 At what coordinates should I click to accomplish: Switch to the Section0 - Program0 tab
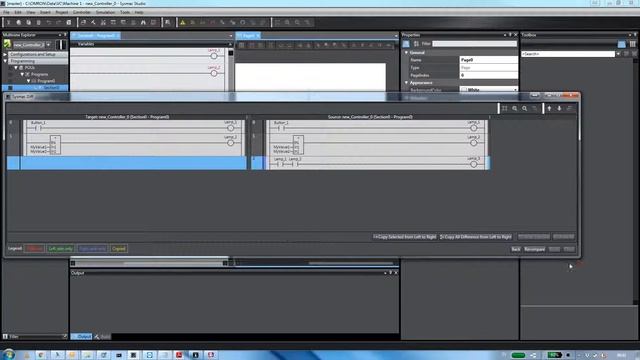tap(96, 36)
